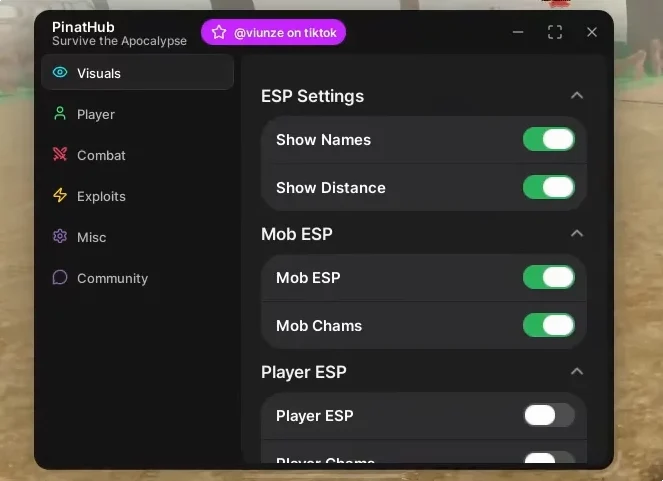Click the star icon in the purple badge
The image size is (663, 481).
(x=219, y=32)
